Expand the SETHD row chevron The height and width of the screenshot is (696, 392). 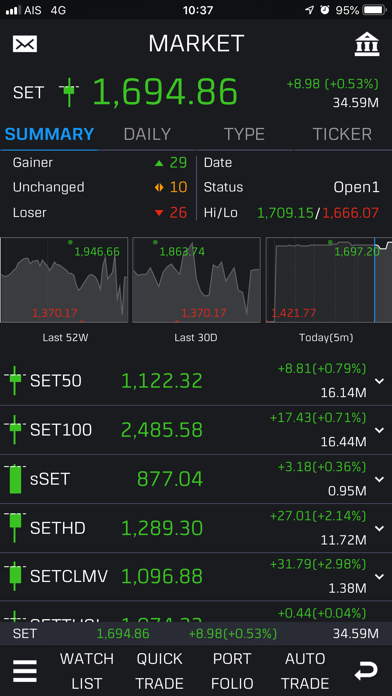[x=379, y=528]
